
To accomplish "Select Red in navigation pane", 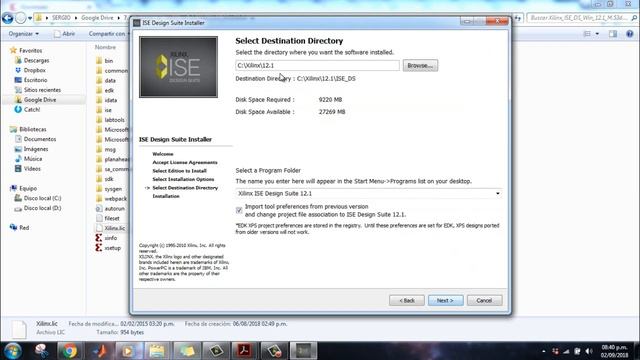I will (24, 227).
